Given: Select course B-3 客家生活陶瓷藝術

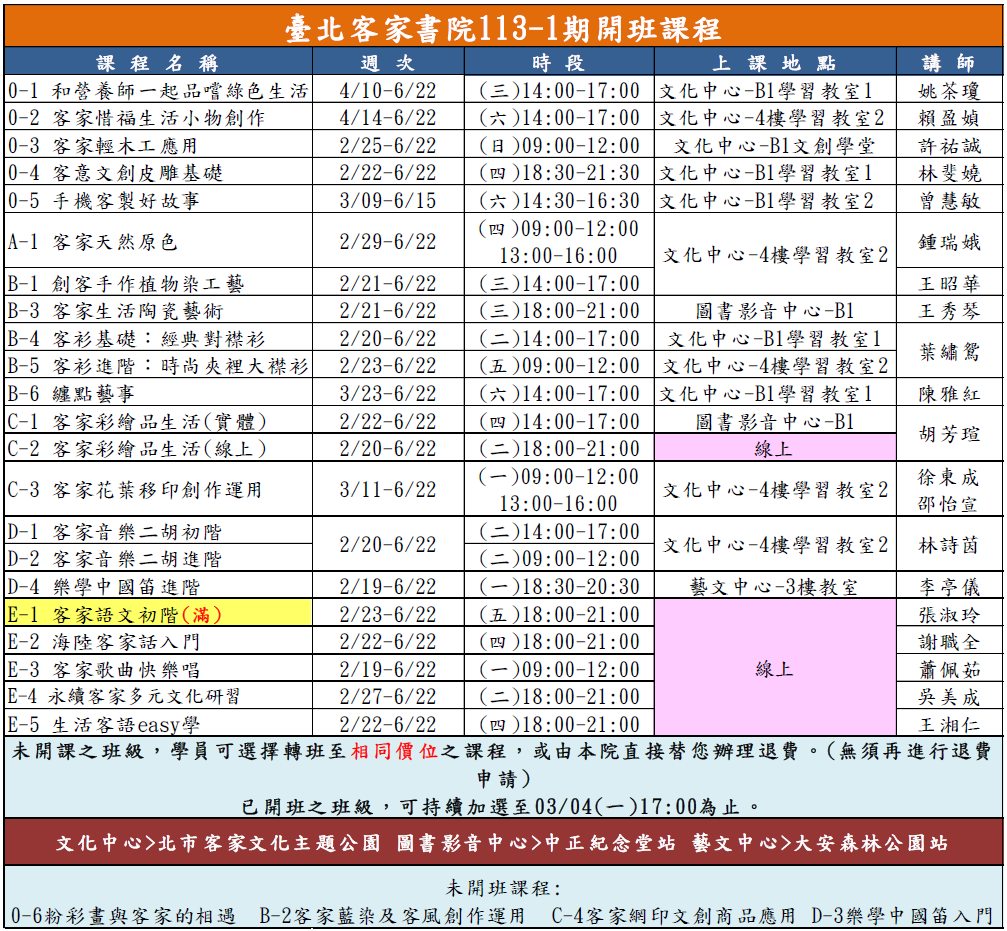Looking at the screenshot, I should pos(116,311).
